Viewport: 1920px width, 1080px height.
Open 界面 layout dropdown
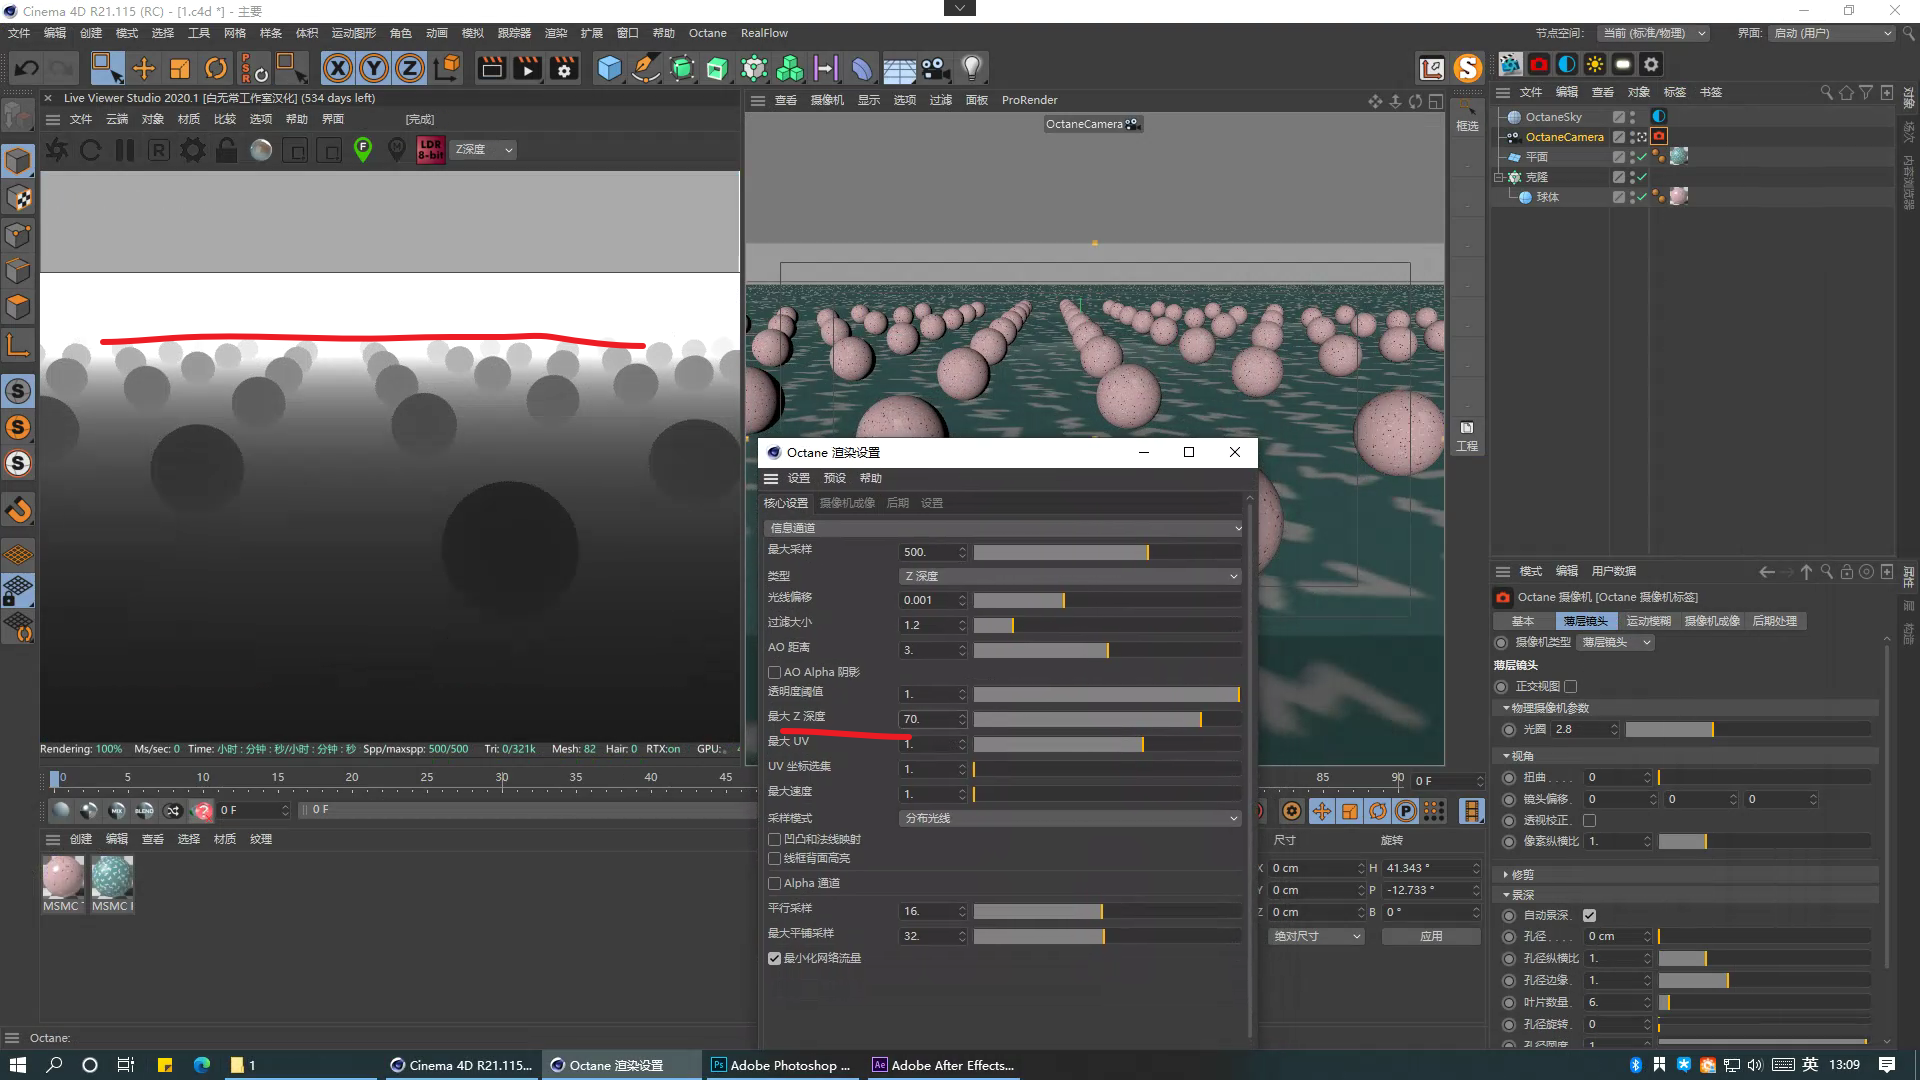coord(1832,33)
